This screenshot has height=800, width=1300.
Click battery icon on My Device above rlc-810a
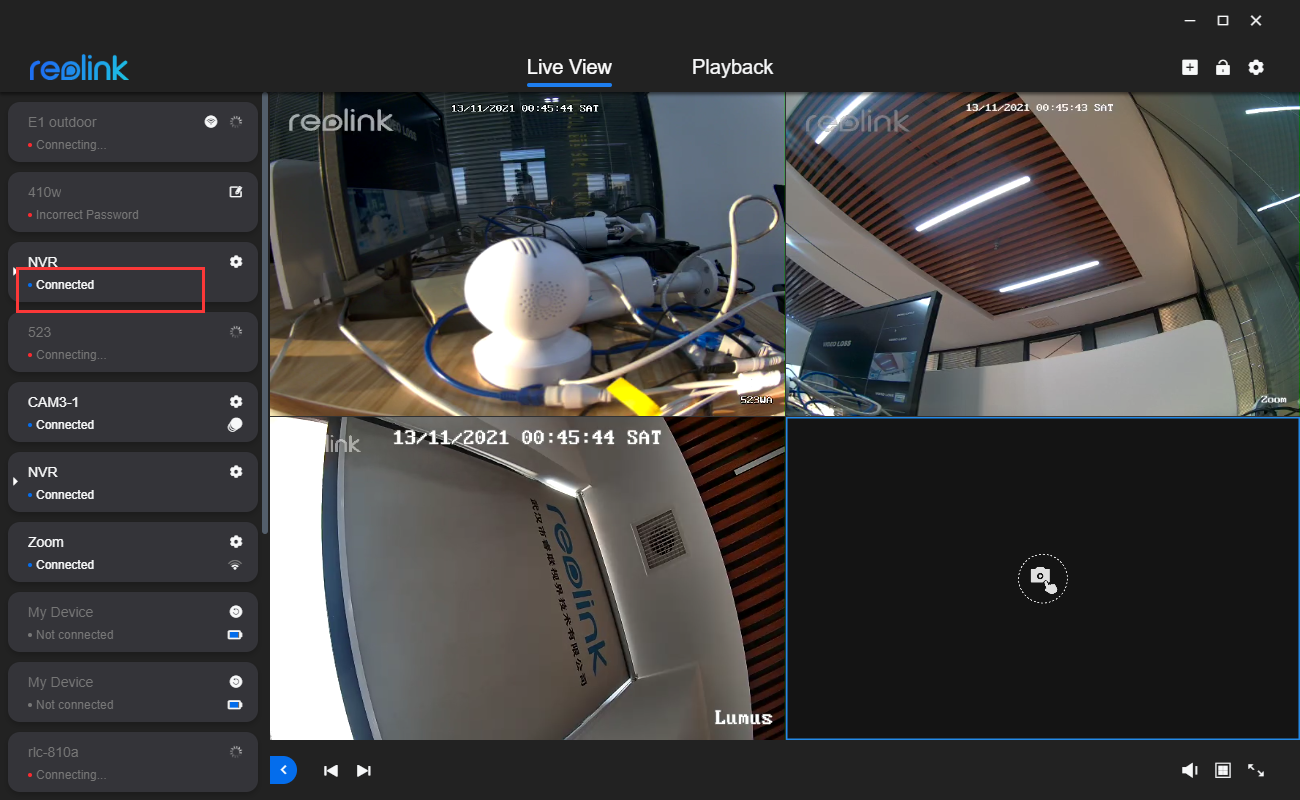pos(235,704)
